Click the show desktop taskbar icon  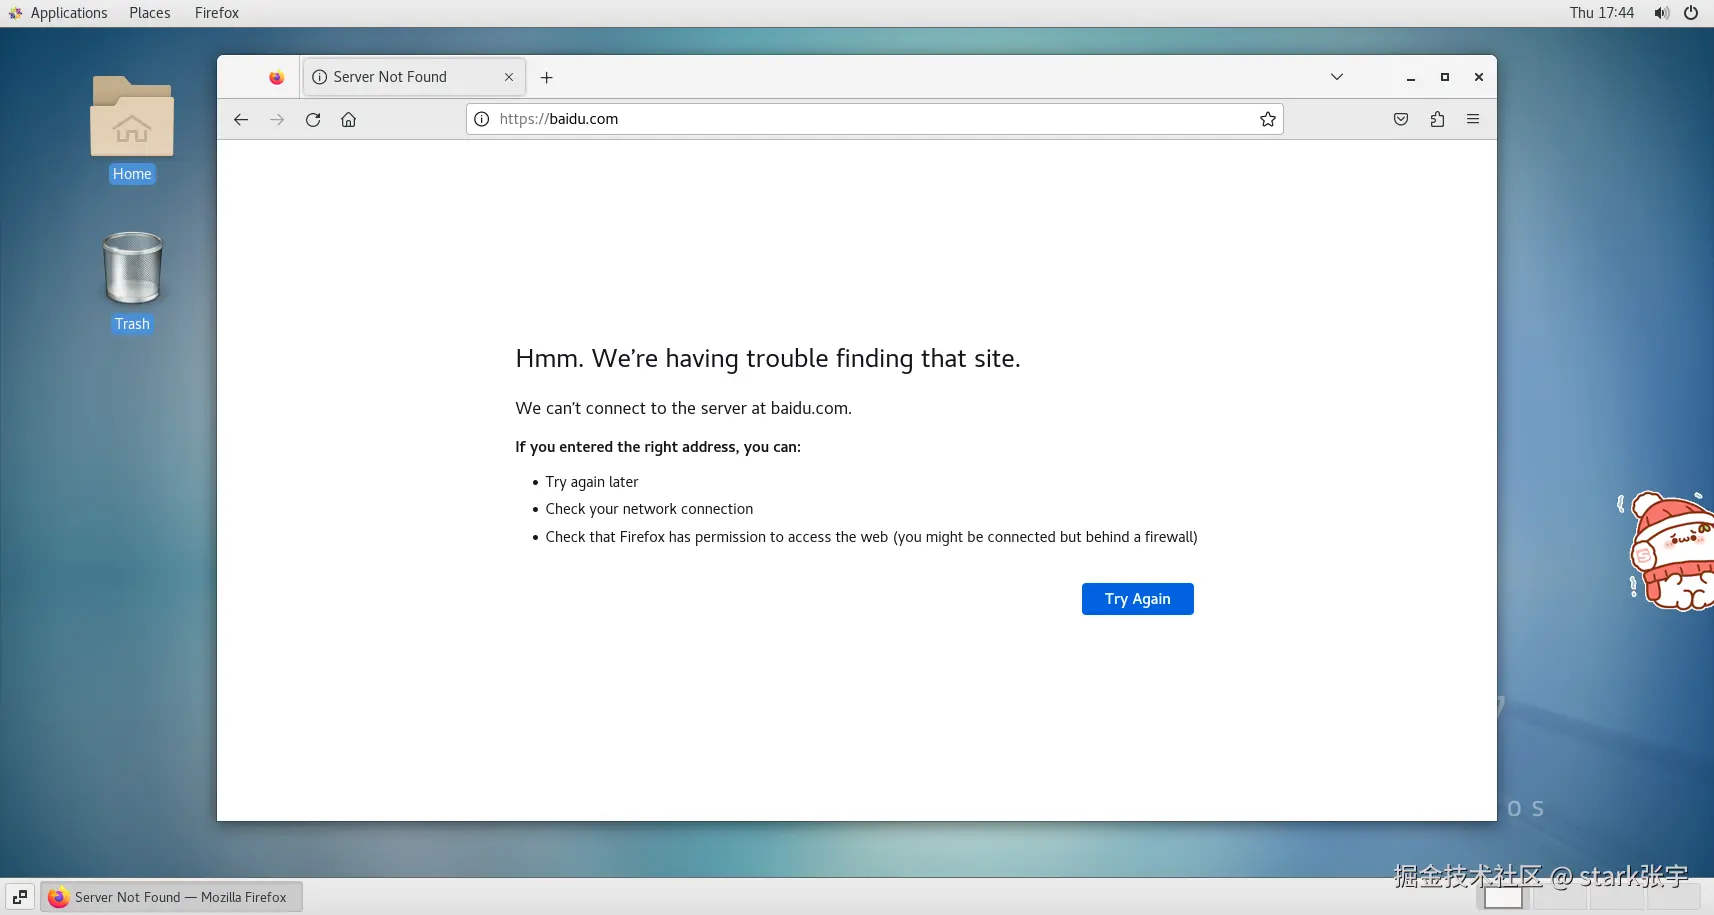pyautogui.click(x=20, y=897)
